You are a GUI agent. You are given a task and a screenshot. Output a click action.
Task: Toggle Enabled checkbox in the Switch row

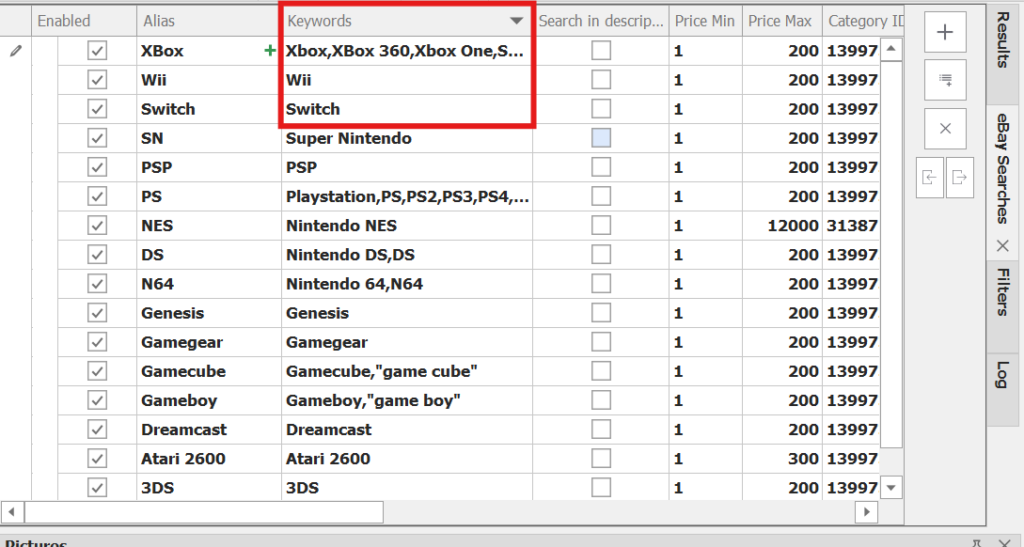tap(97, 109)
